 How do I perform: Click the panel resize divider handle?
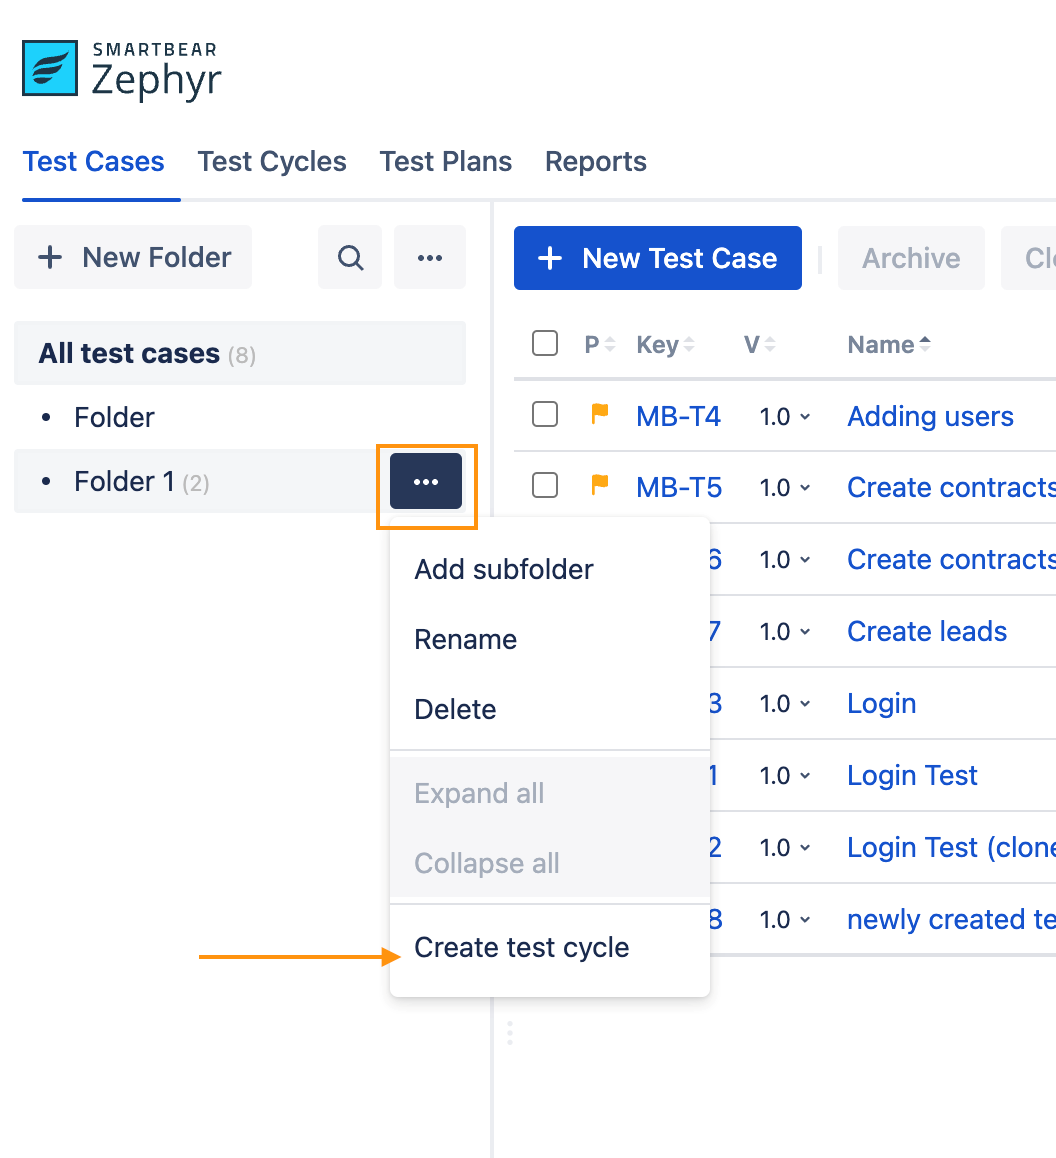510,1033
